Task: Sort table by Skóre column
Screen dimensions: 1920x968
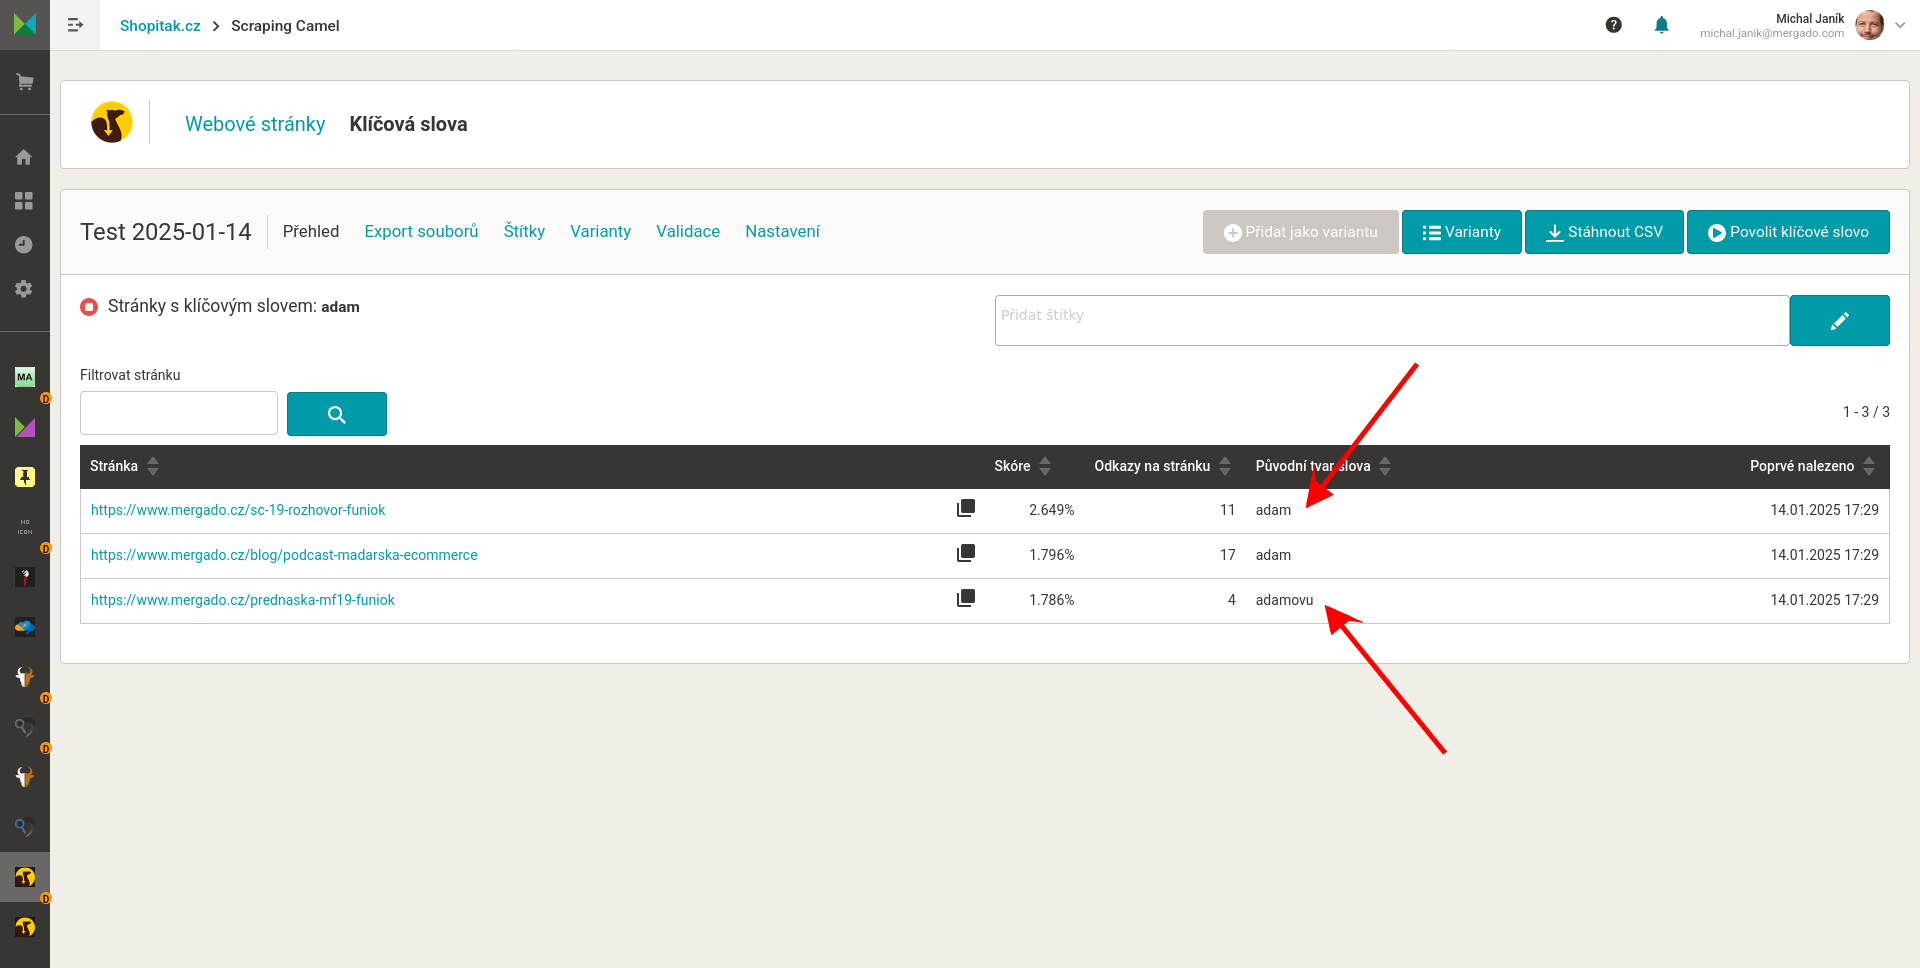Action: [x=1045, y=466]
